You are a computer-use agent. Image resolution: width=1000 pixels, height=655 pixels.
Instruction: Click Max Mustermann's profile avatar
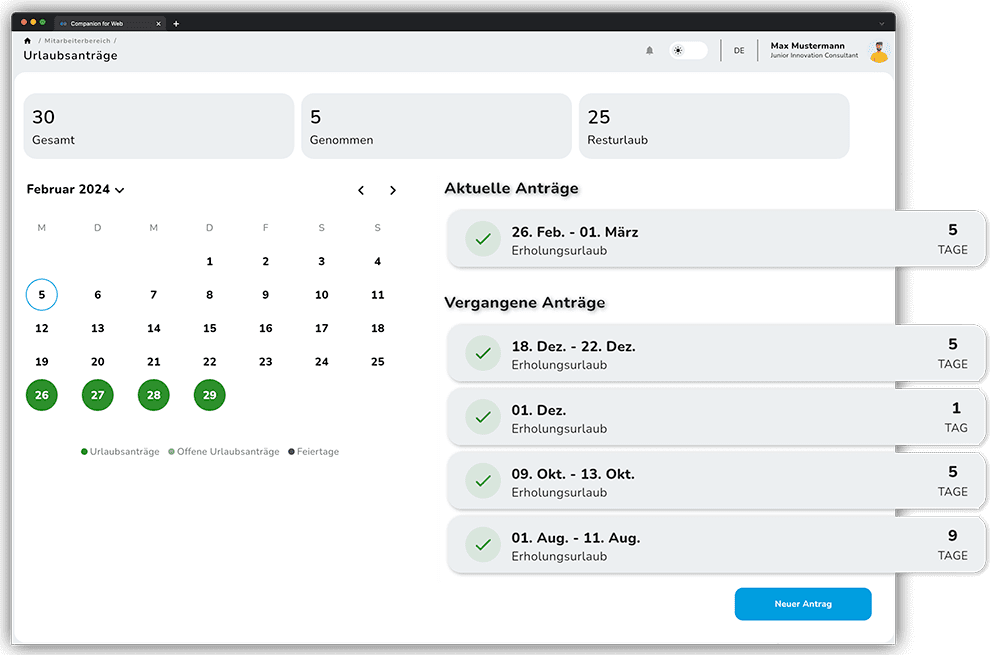point(879,52)
